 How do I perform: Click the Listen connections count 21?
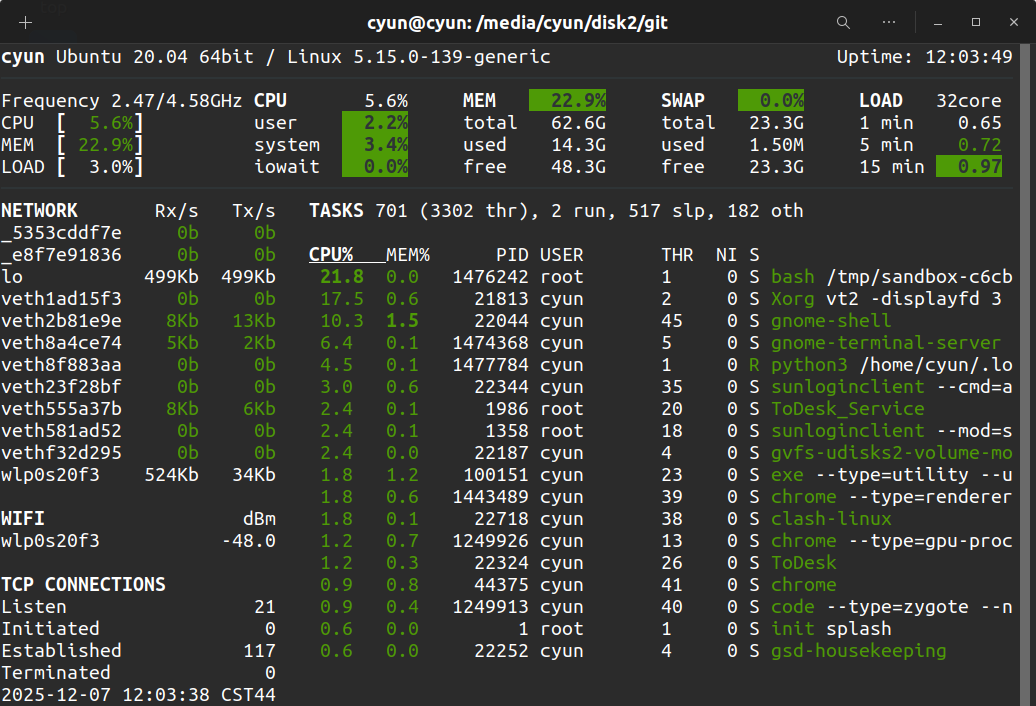click(265, 607)
